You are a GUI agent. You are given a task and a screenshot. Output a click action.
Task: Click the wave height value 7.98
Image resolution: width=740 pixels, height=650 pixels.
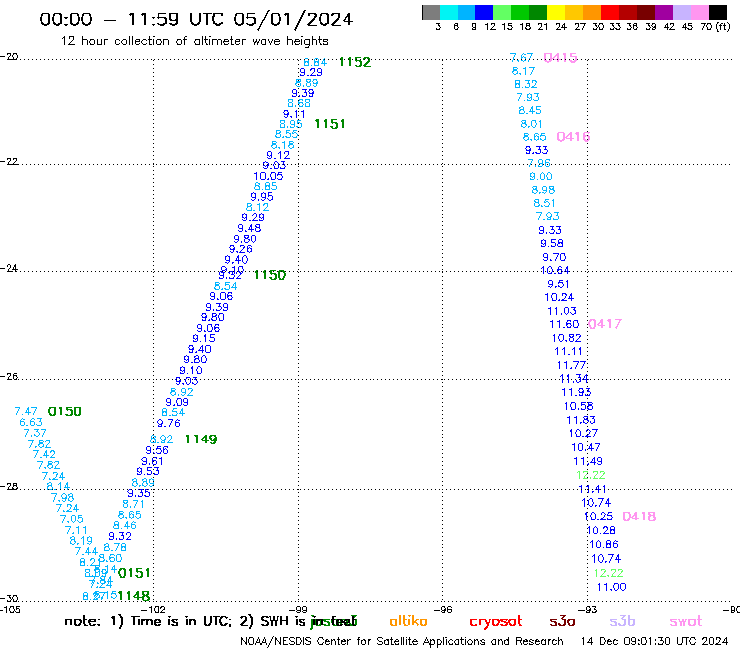click(x=62, y=498)
